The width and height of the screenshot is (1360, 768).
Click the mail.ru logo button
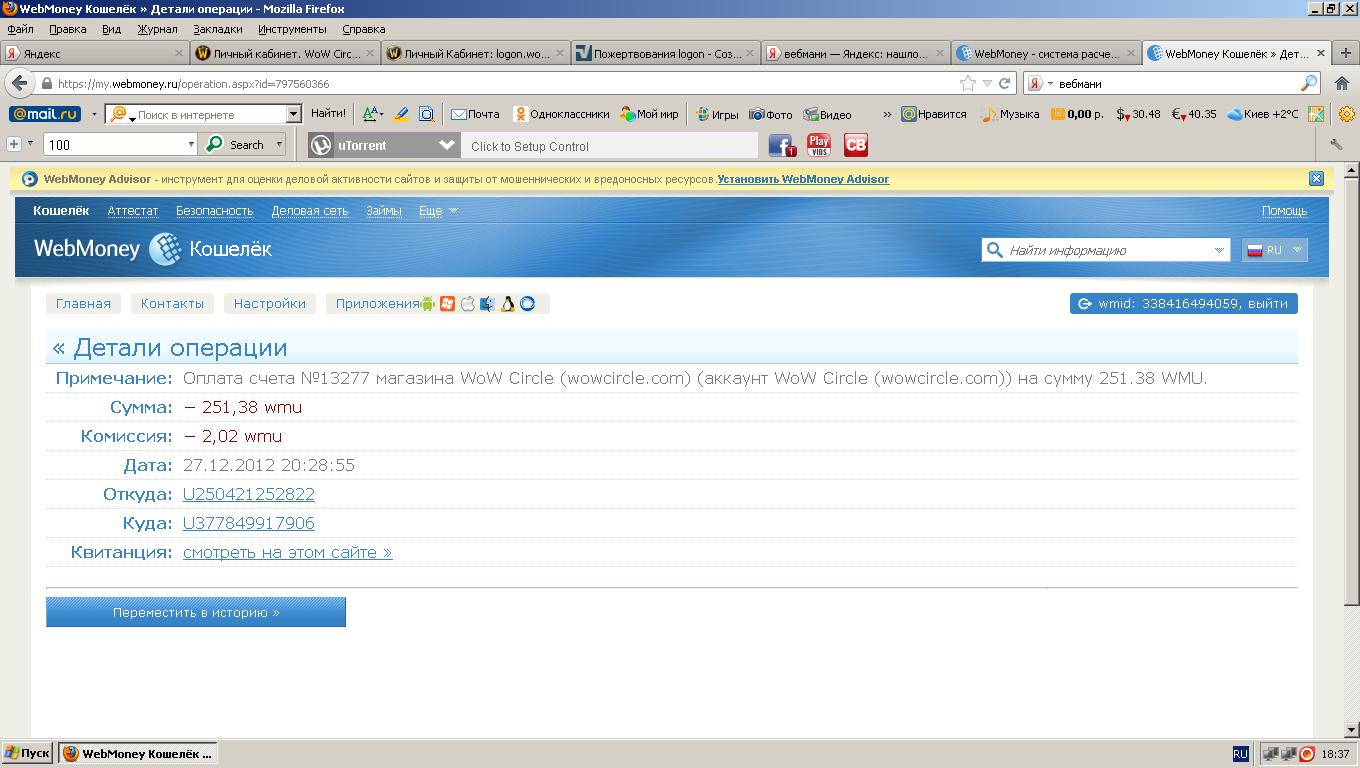pyautogui.click(x=45, y=114)
